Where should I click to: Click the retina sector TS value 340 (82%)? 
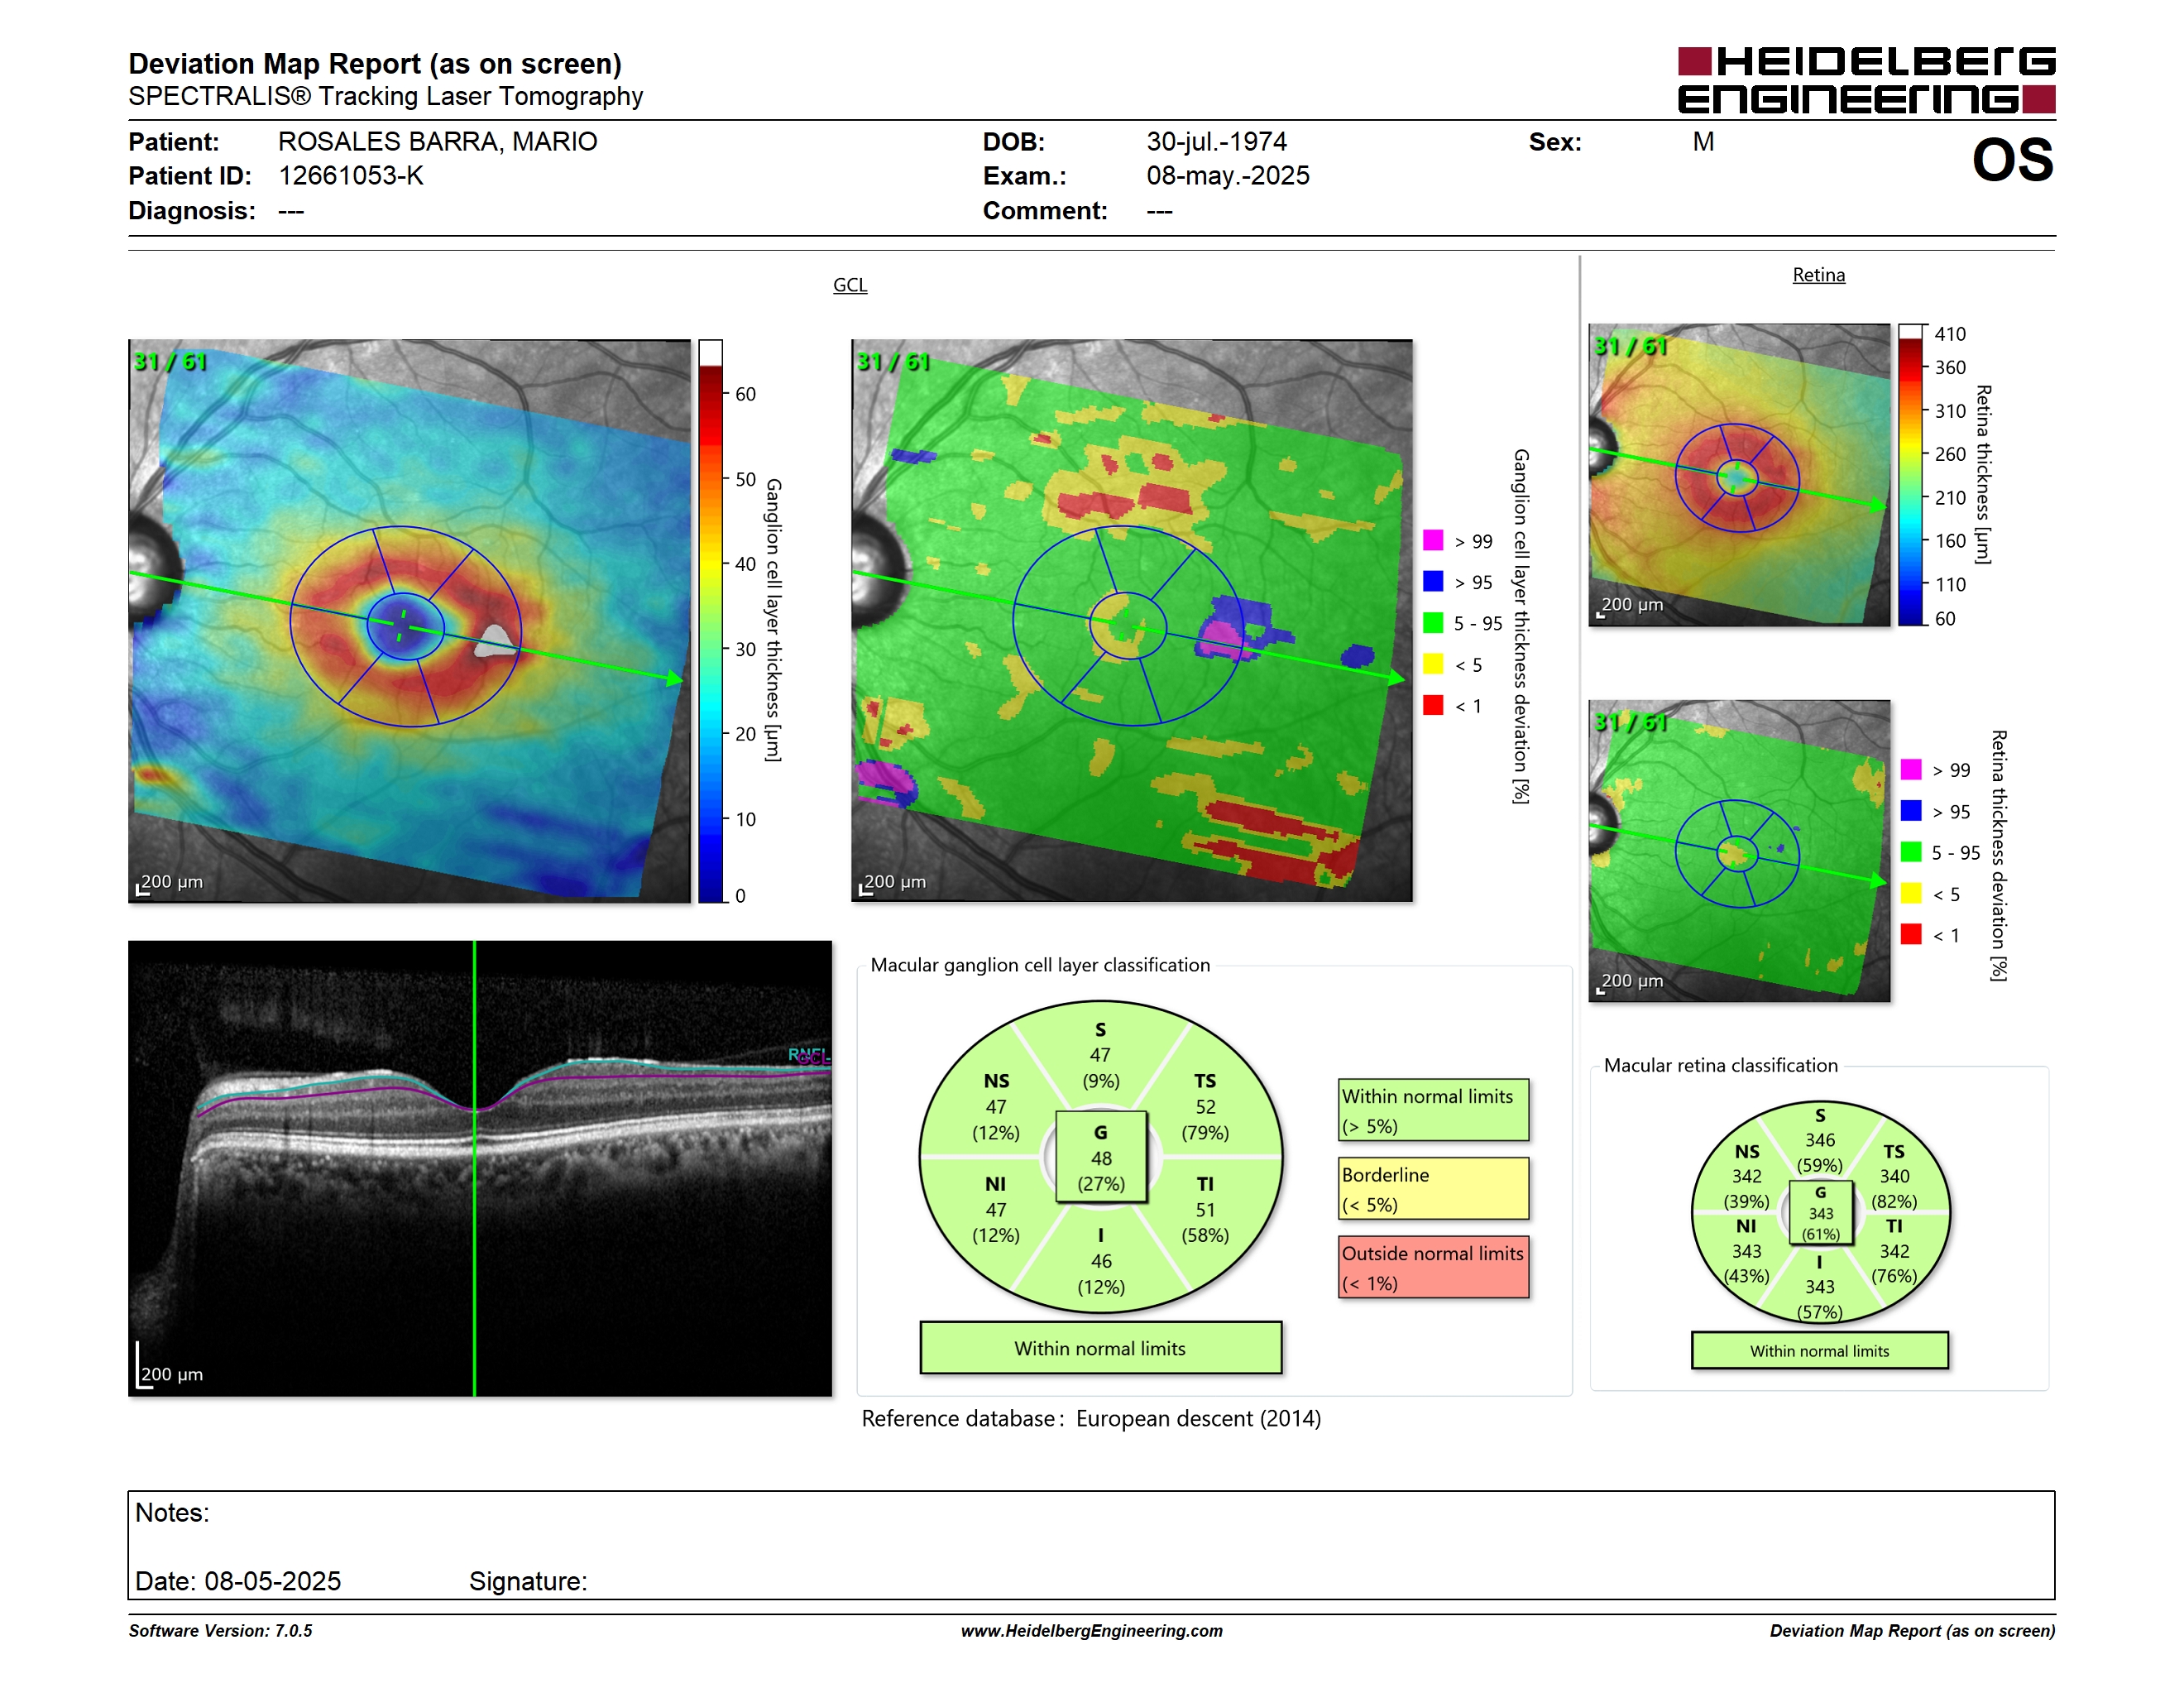point(1894,1188)
